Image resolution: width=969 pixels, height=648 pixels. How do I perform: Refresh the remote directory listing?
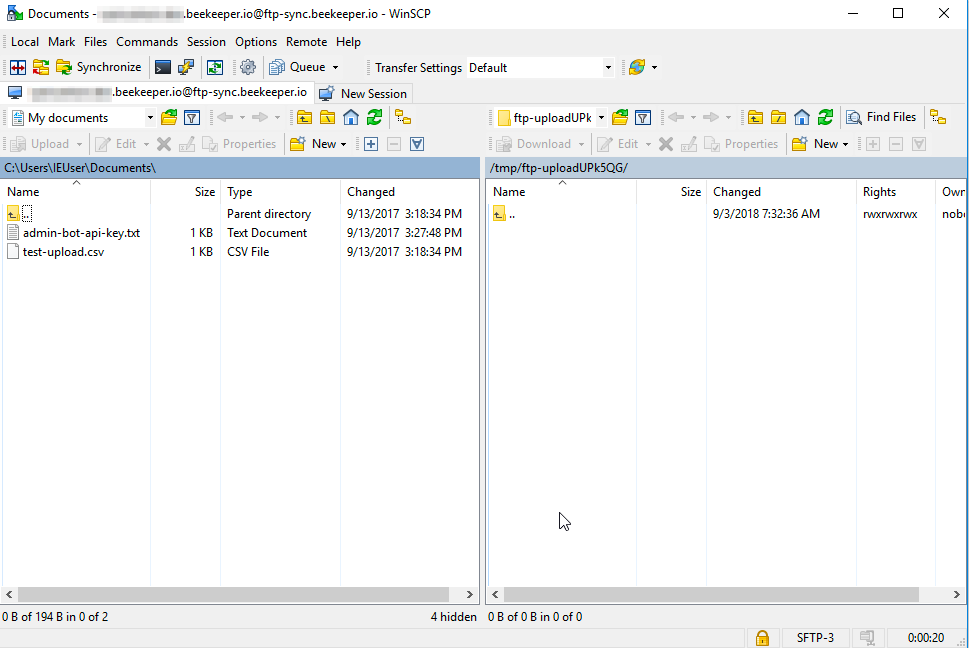click(x=825, y=117)
